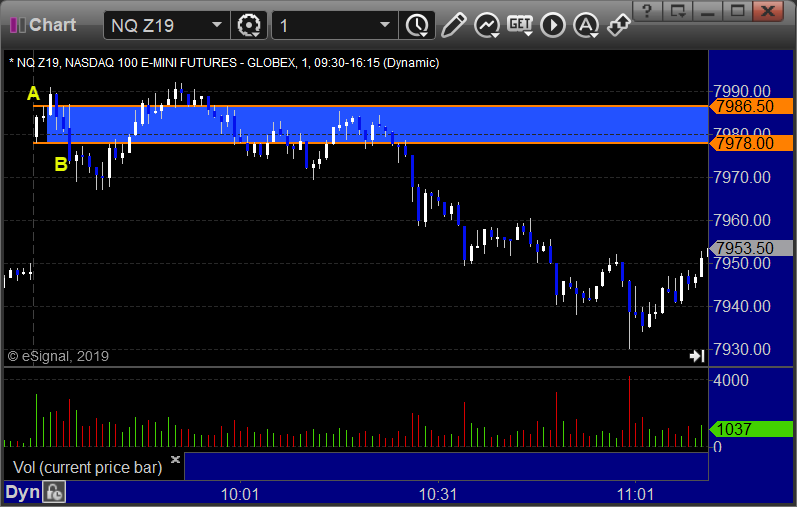This screenshot has width=797, height=507.
Task: Click the Chart window color icon
Action: click(17, 25)
